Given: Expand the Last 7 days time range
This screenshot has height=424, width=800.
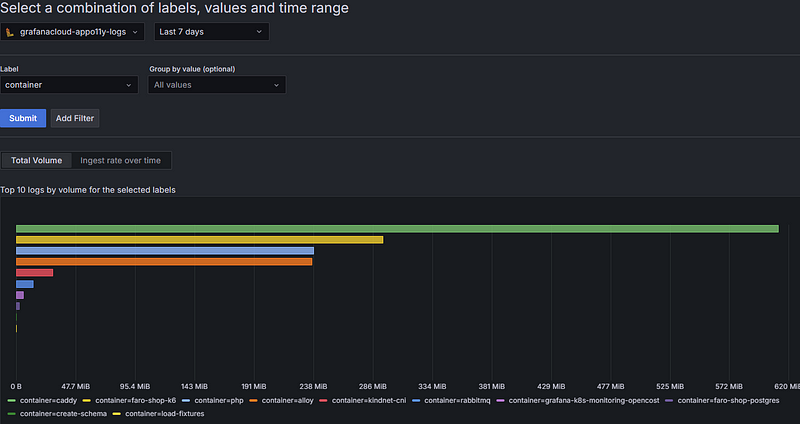Looking at the screenshot, I should (x=211, y=32).
